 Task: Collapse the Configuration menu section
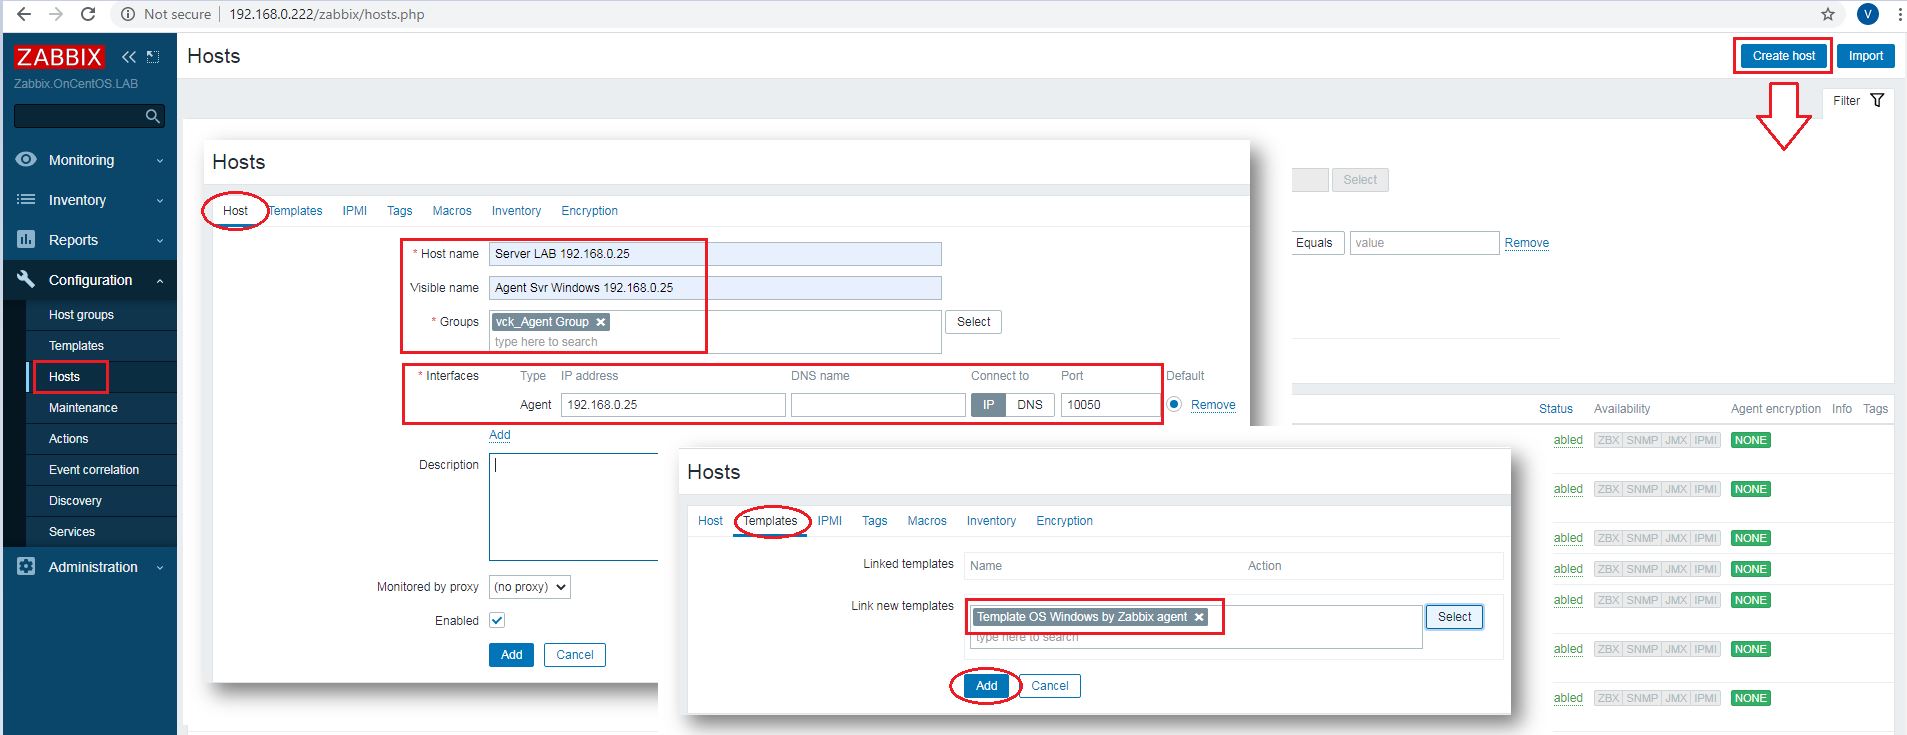tap(159, 281)
